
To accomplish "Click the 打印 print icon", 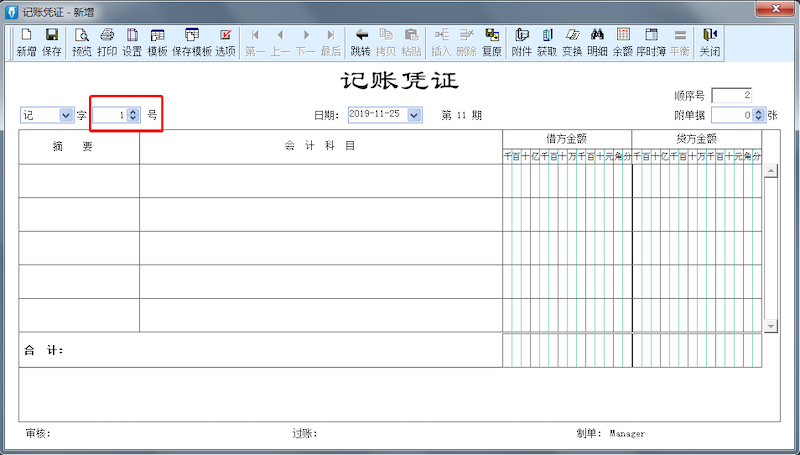I will pyautogui.click(x=107, y=43).
